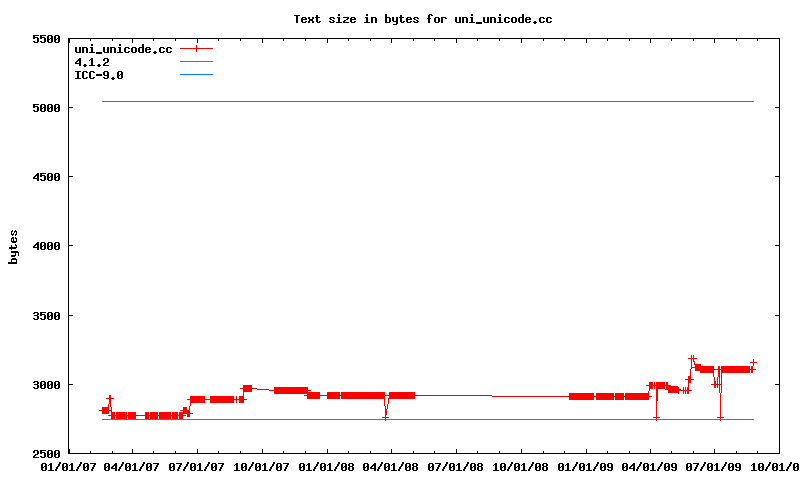Viewport: 800px width, 480px height.
Task: Click the red 4.1.2 legend line sample
Action: coord(197,62)
